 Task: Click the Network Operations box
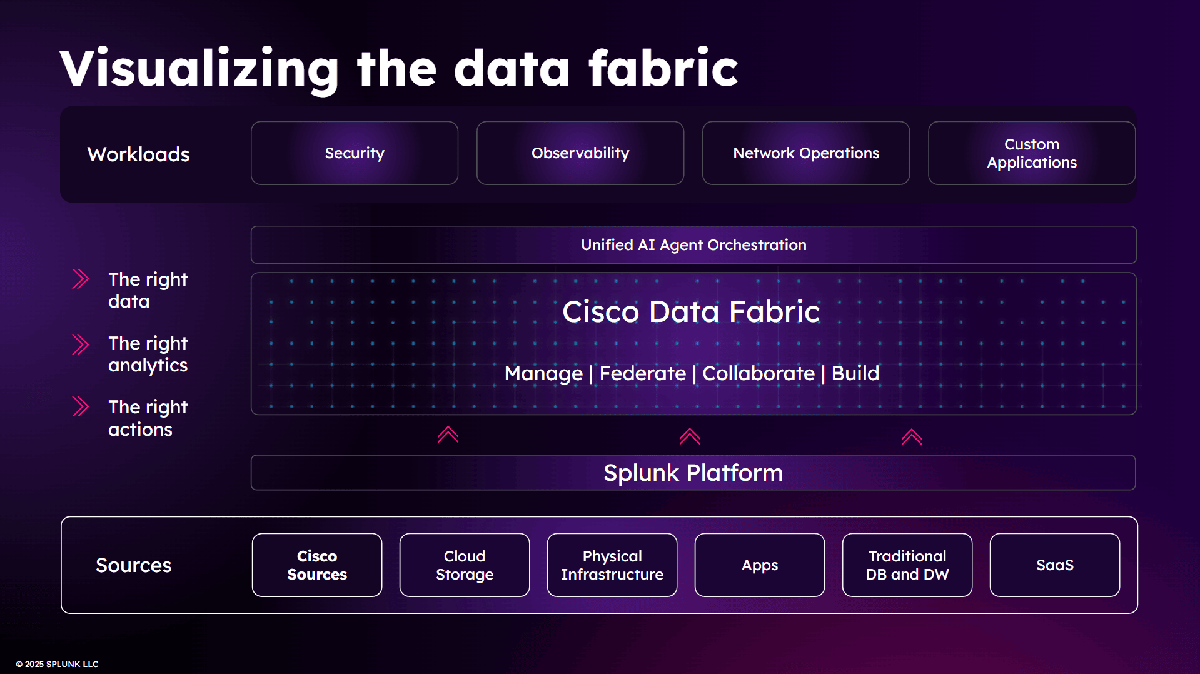(x=806, y=153)
